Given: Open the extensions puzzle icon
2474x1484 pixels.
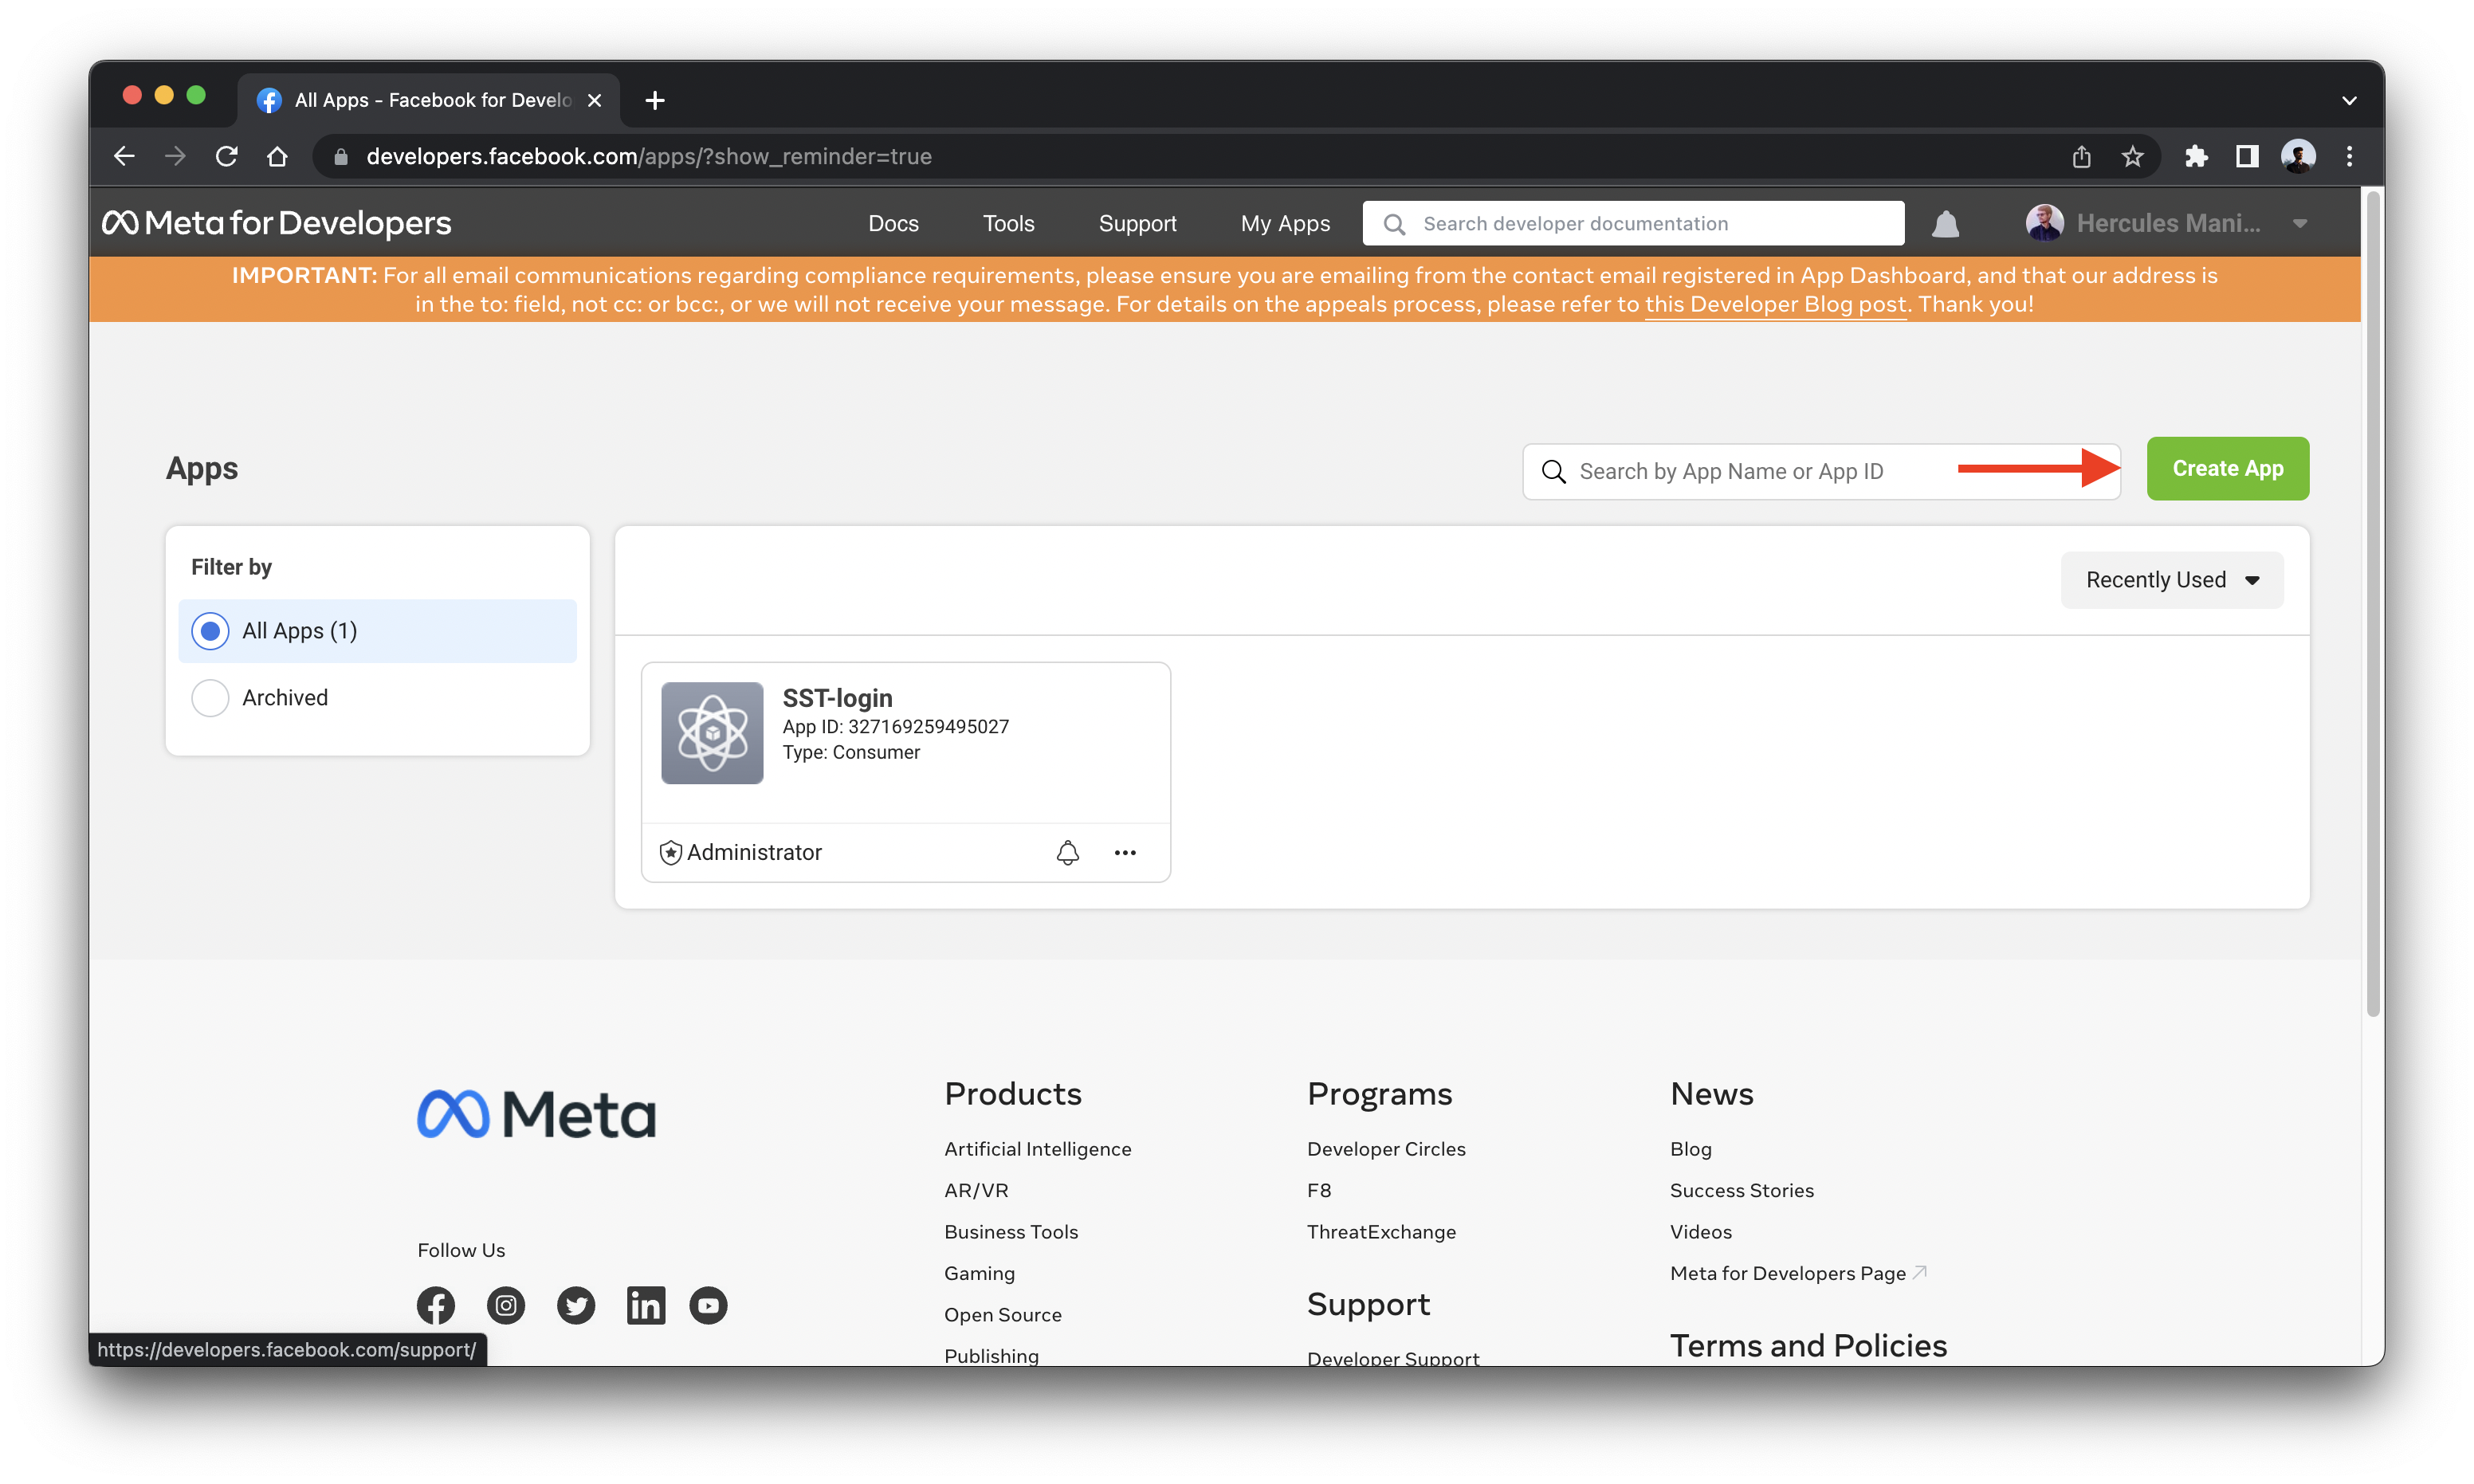Looking at the screenshot, I should tap(2196, 156).
